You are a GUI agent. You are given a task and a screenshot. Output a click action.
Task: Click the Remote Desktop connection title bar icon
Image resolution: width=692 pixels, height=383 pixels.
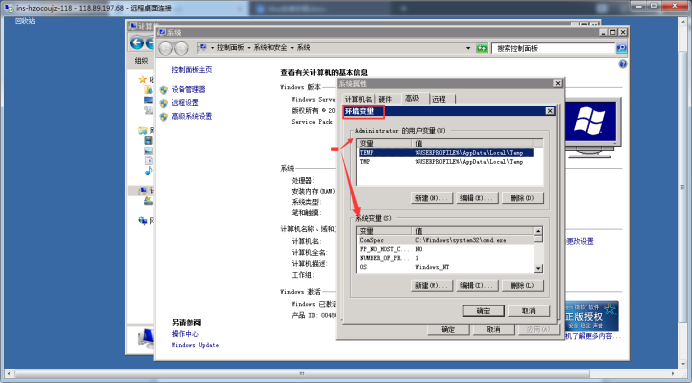[8, 8]
